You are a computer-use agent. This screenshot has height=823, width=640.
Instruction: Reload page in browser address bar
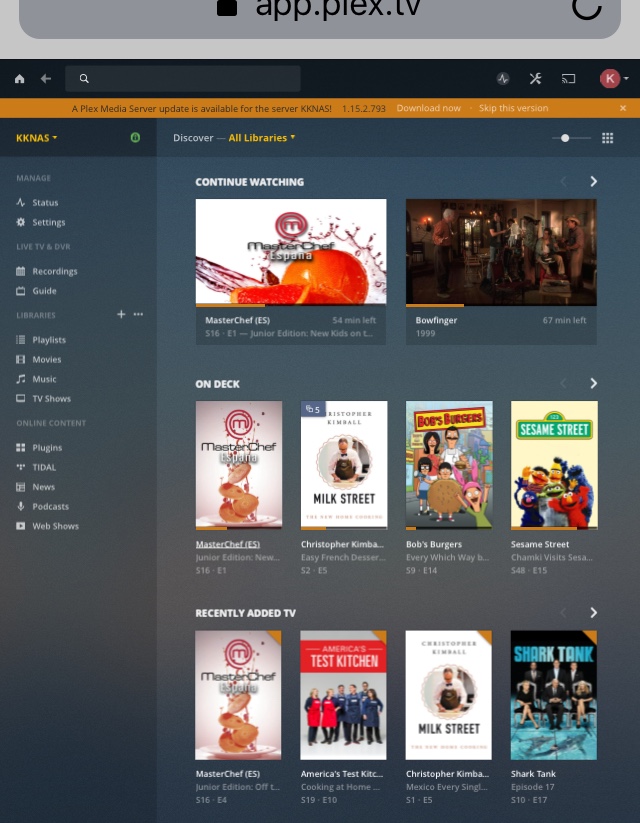pos(586,6)
